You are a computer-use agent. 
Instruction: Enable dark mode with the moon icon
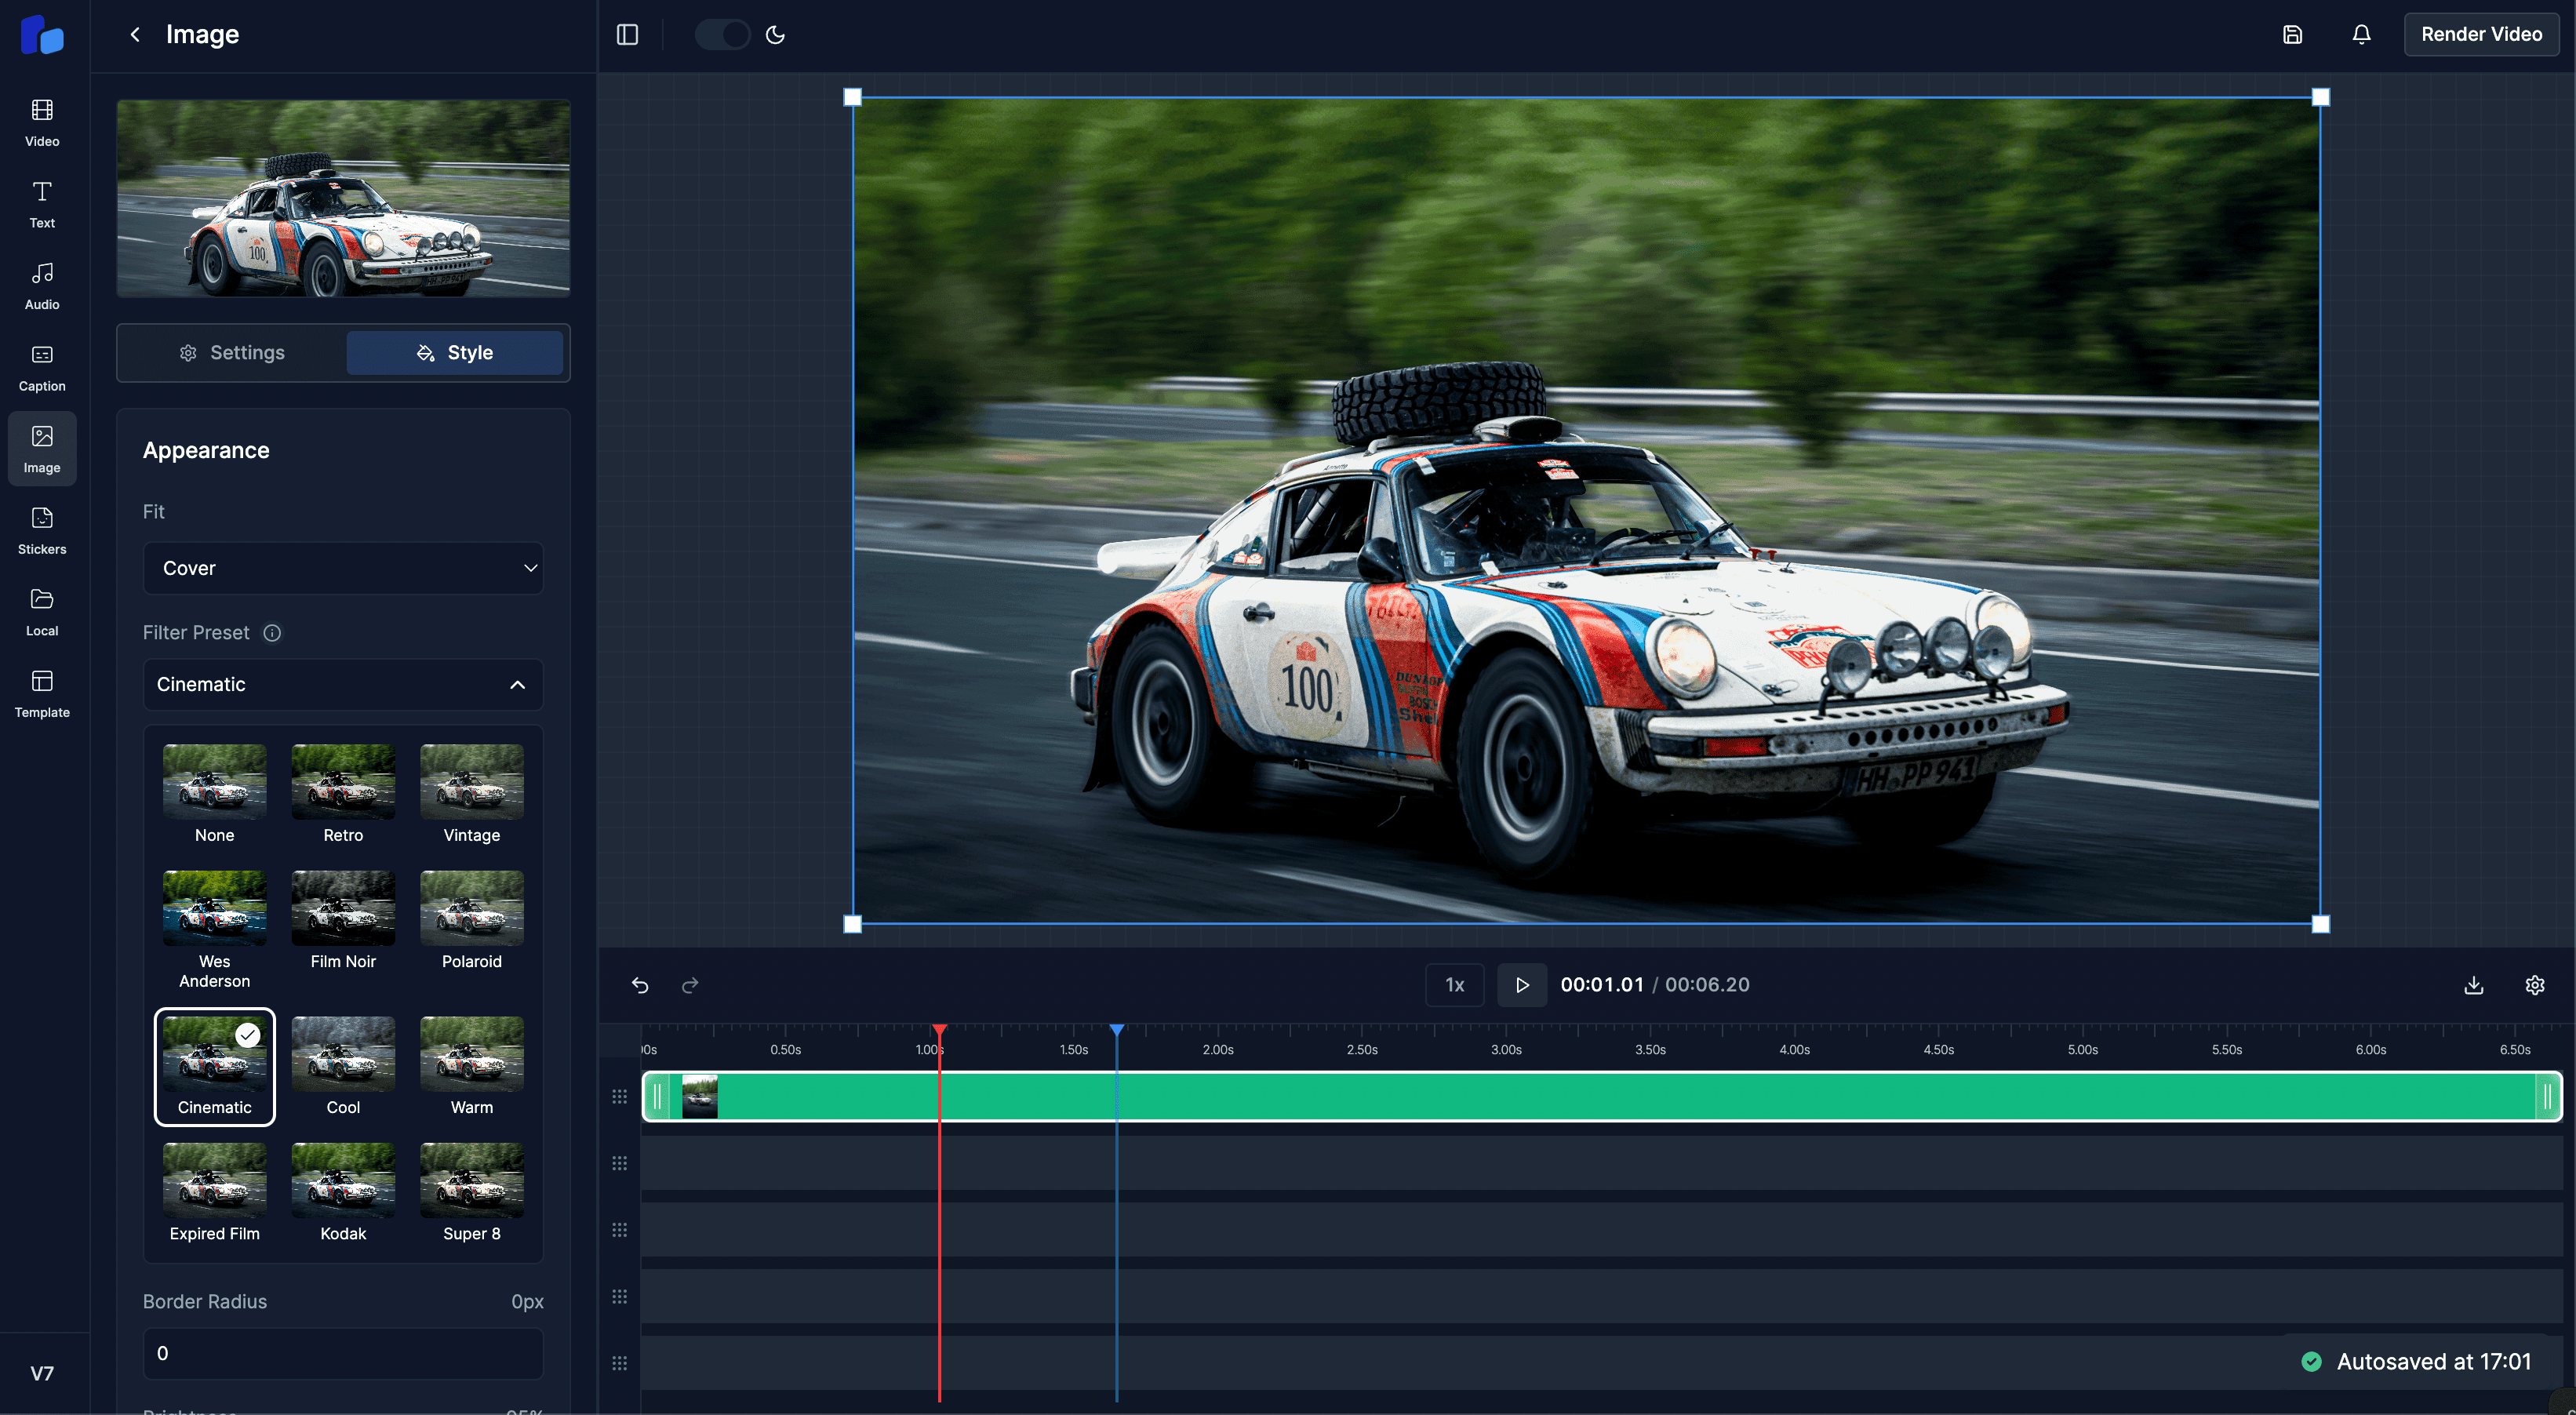click(x=776, y=33)
